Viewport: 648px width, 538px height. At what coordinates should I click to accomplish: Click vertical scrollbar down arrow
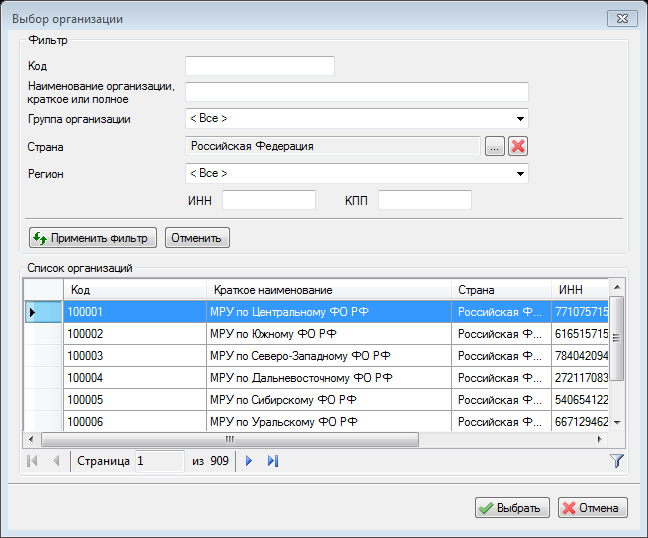(617, 423)
